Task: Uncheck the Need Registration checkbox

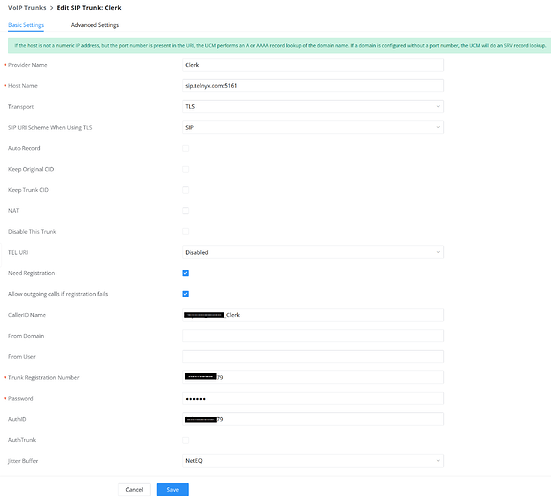Action: [186, 273]
